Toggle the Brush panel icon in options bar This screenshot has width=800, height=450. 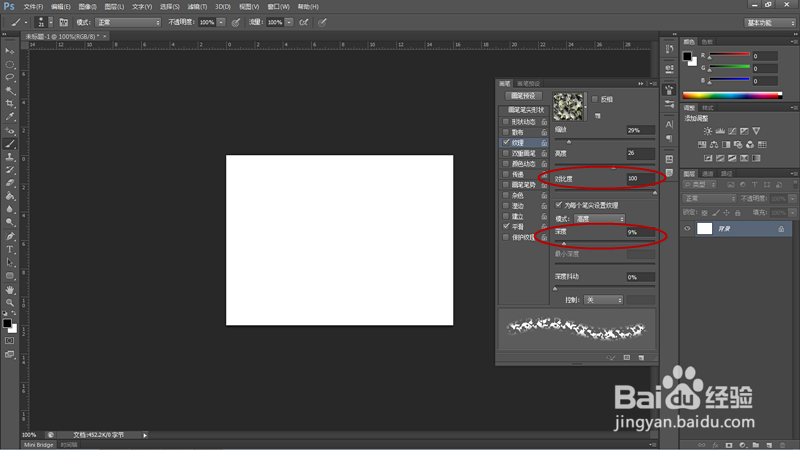[x=64, y=22]
